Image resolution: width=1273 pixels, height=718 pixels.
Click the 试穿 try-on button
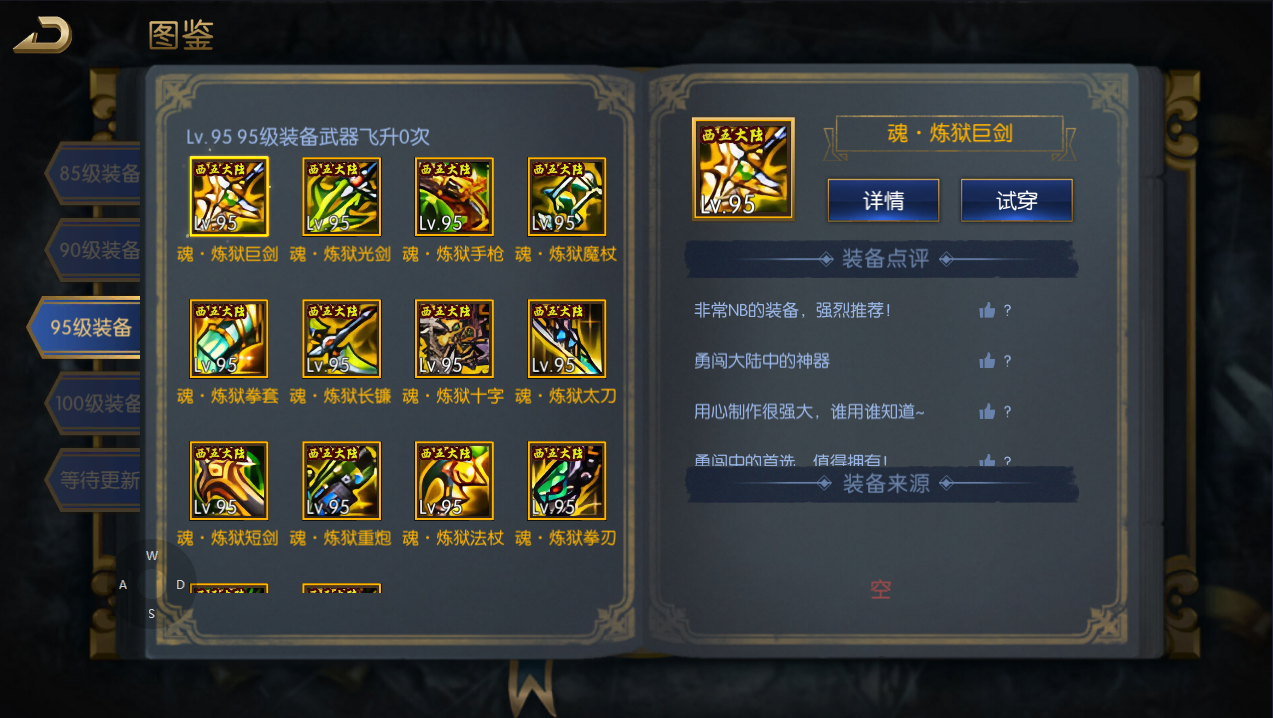[x=1017, y=200]
